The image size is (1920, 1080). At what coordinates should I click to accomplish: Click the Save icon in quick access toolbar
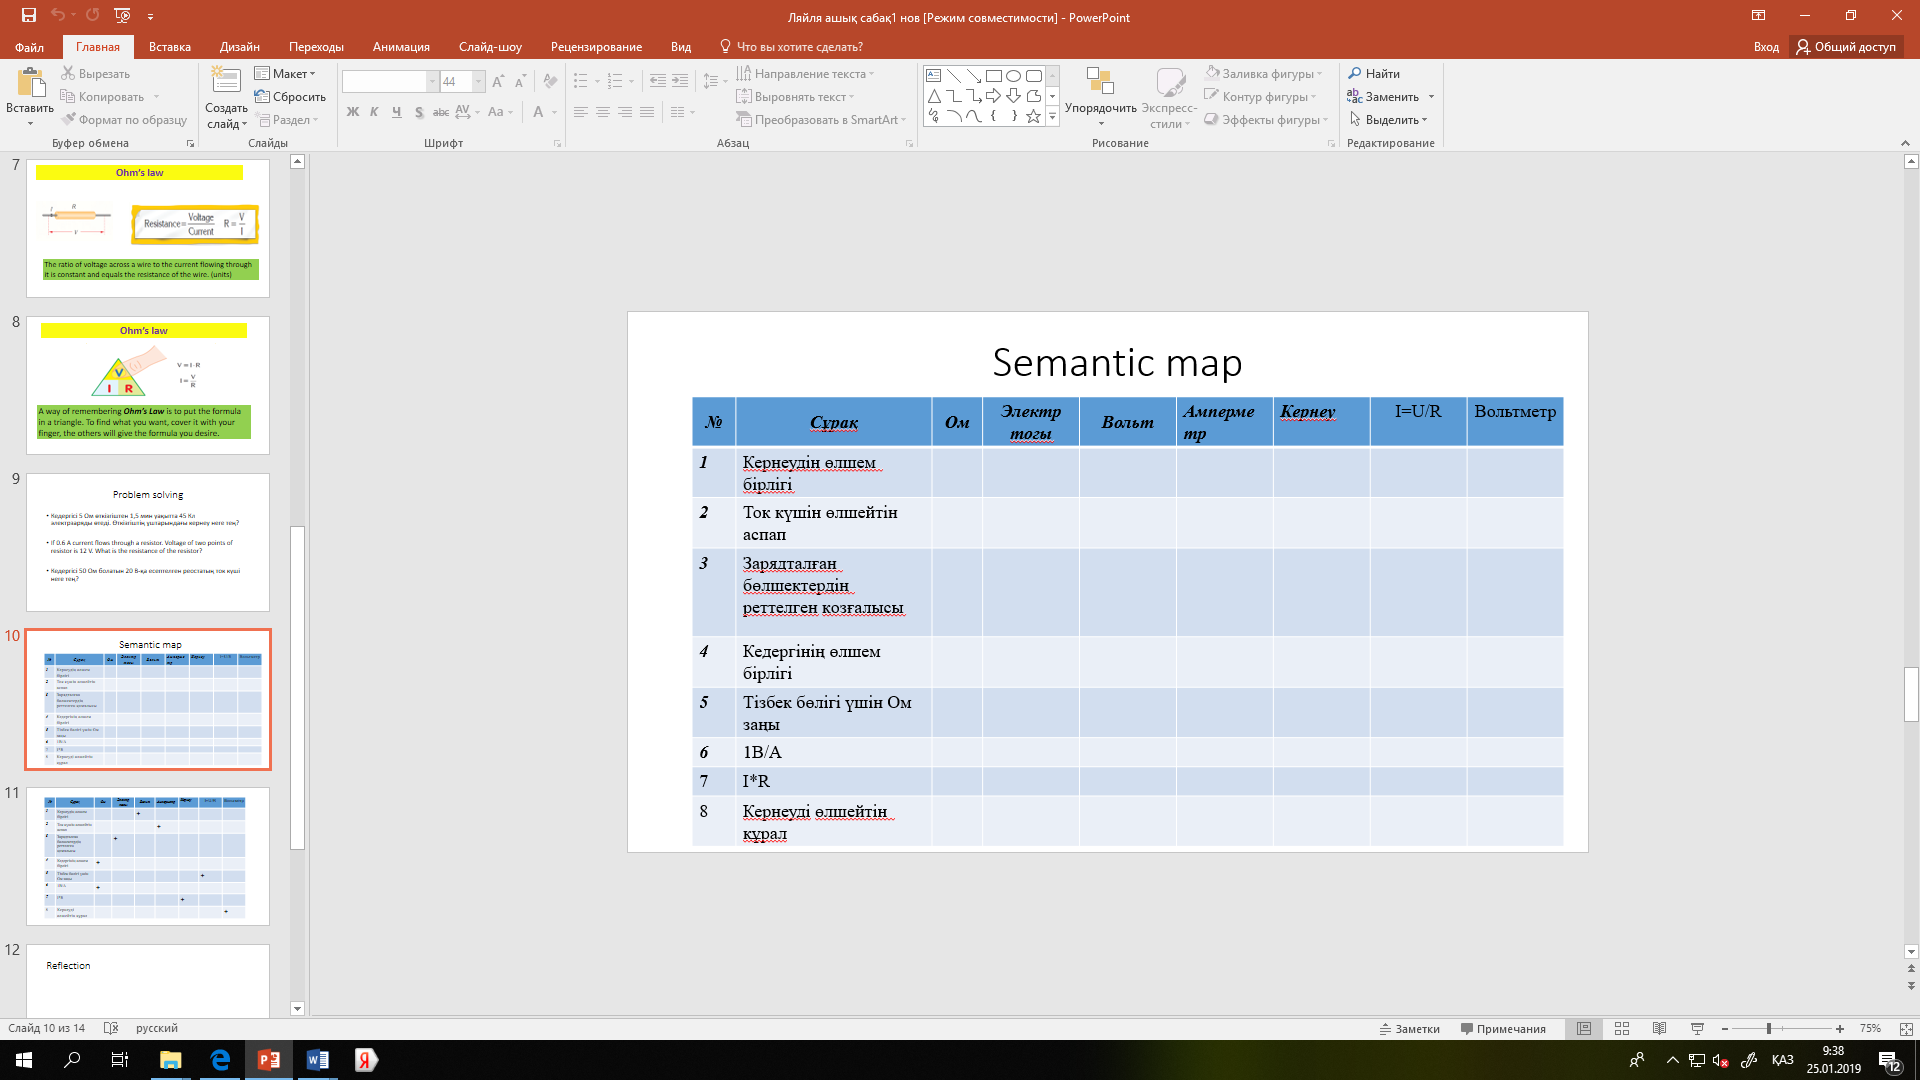point(28,15)
